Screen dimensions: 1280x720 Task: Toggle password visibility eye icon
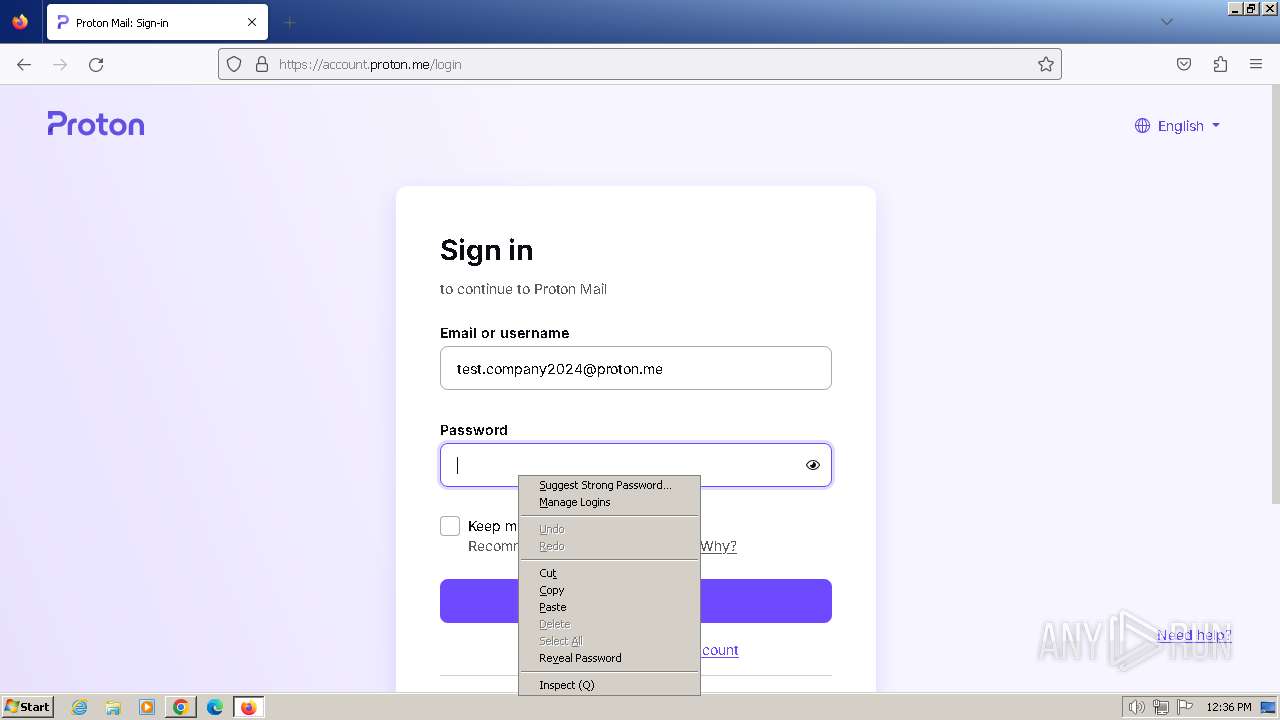coord(813,465)
